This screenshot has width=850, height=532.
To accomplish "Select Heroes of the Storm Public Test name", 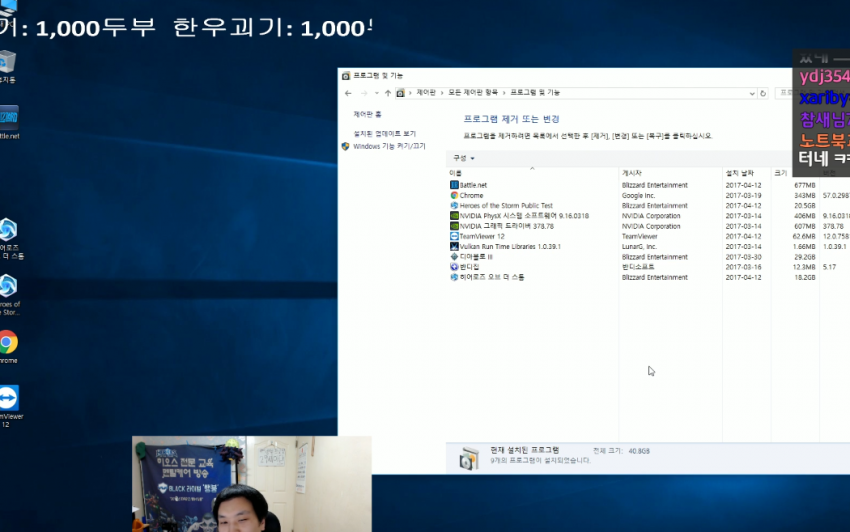I will (506, 206).
